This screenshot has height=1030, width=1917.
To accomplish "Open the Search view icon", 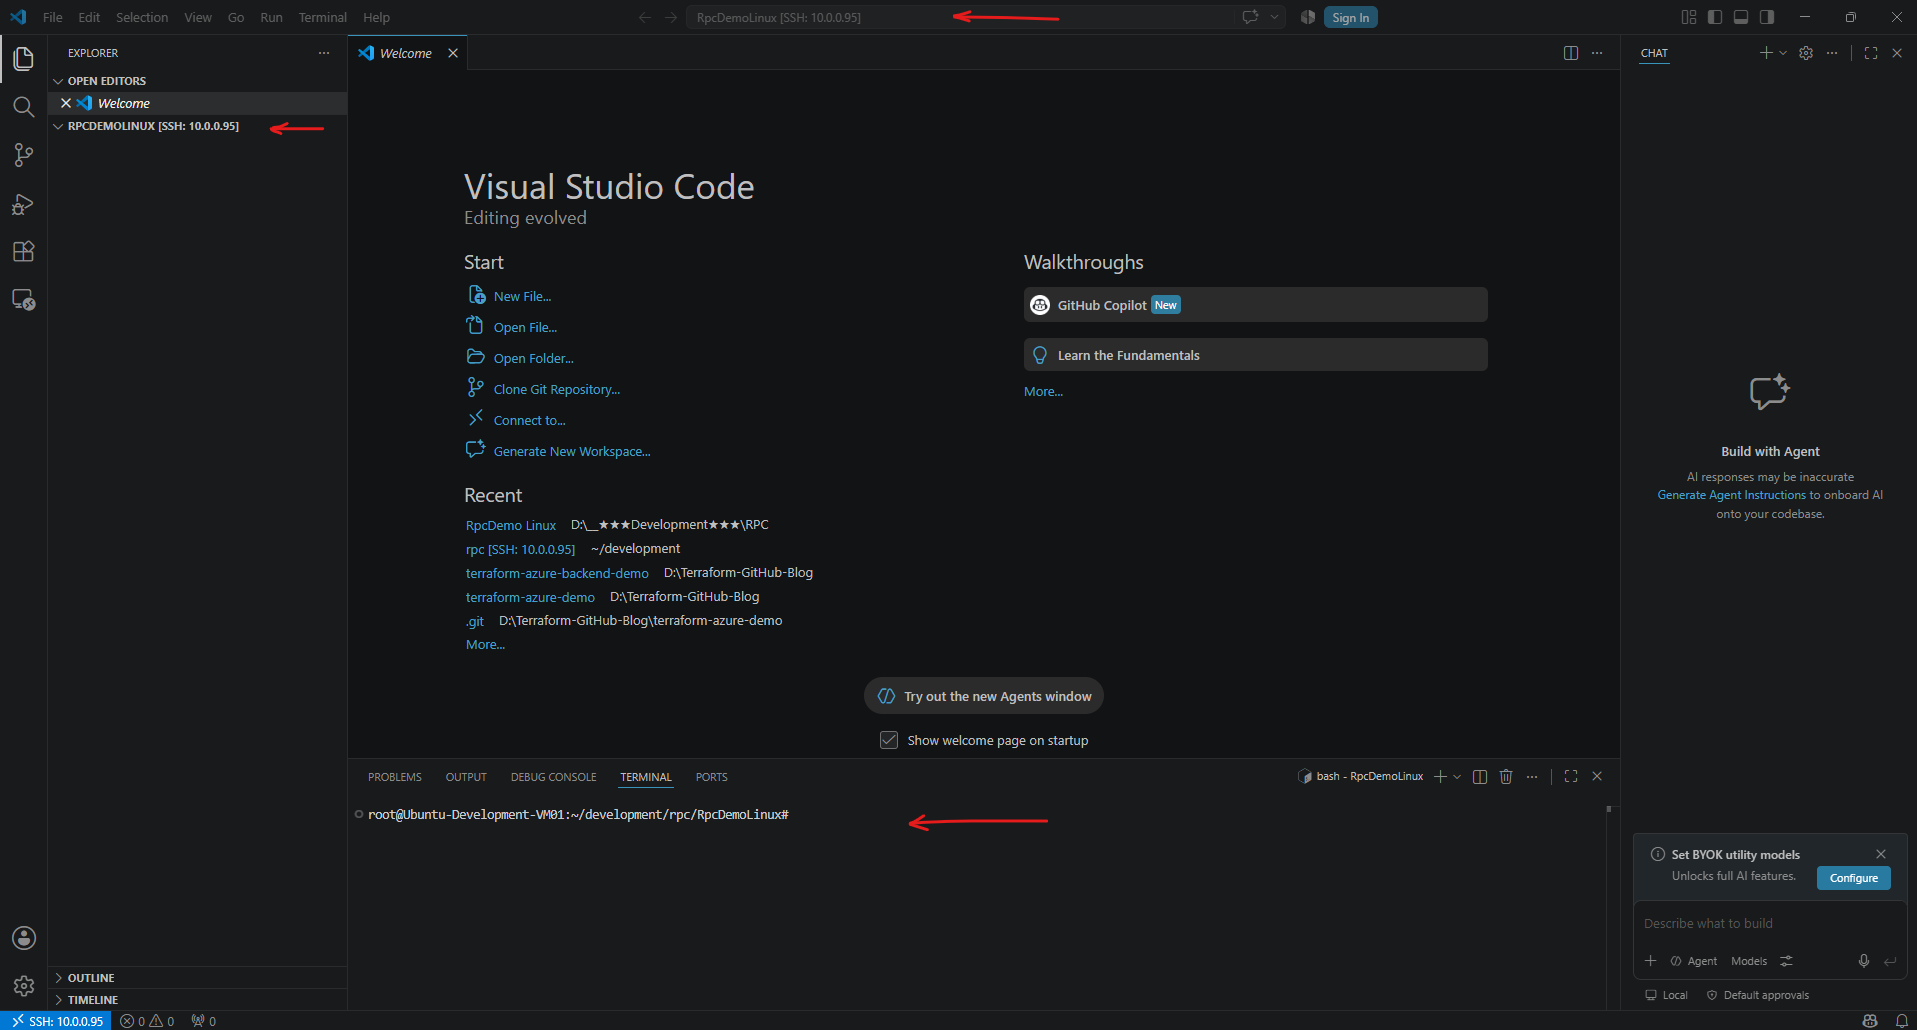I will 23,107.
